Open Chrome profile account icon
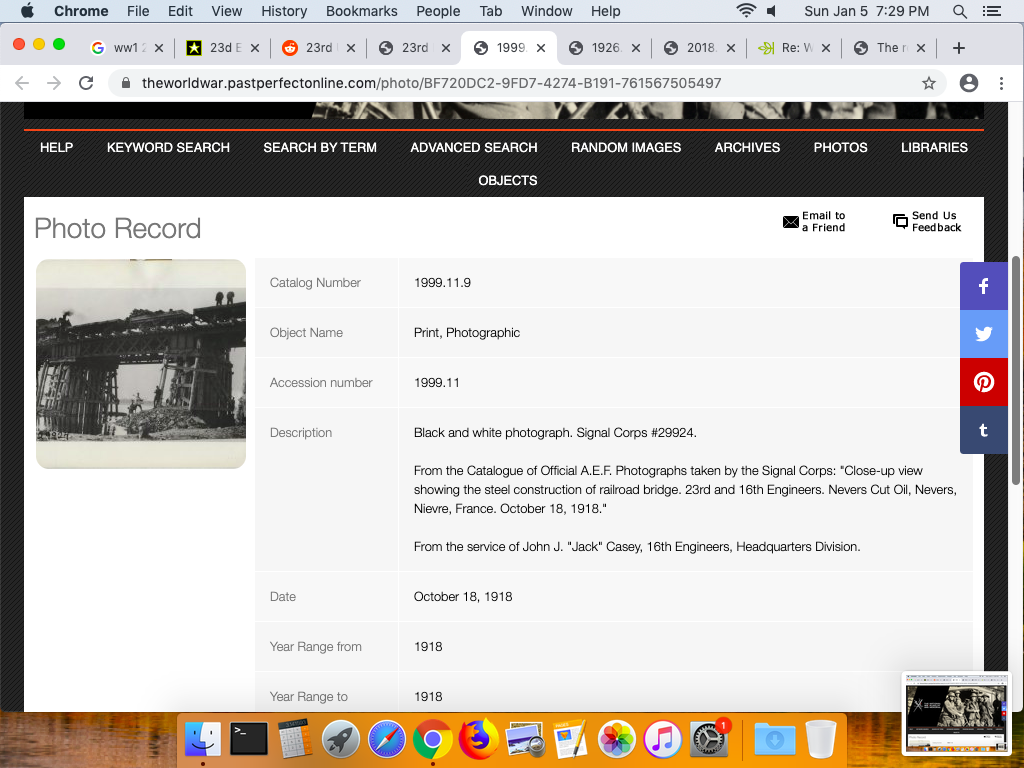 click(x=968, y=83)
